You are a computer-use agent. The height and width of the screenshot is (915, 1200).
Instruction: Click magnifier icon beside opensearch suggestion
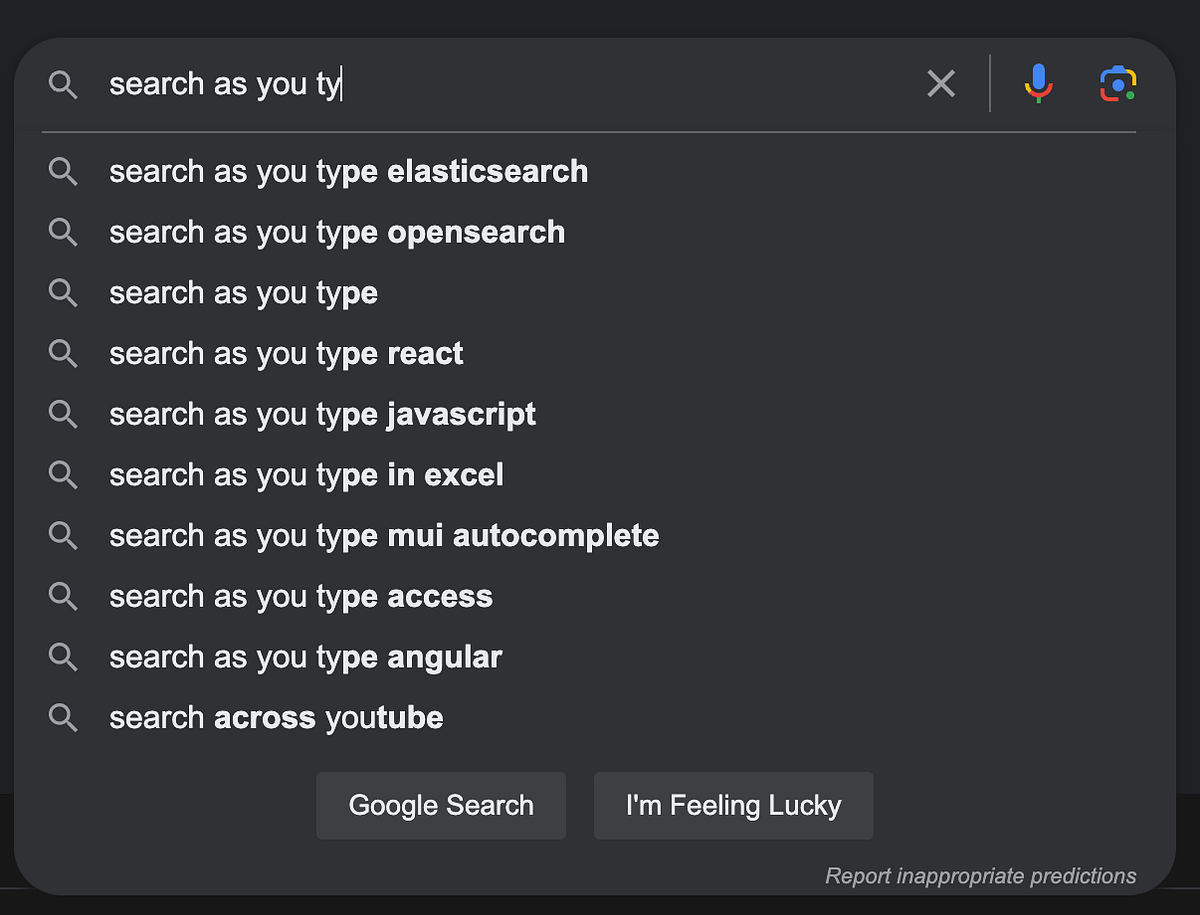[63, 233]
